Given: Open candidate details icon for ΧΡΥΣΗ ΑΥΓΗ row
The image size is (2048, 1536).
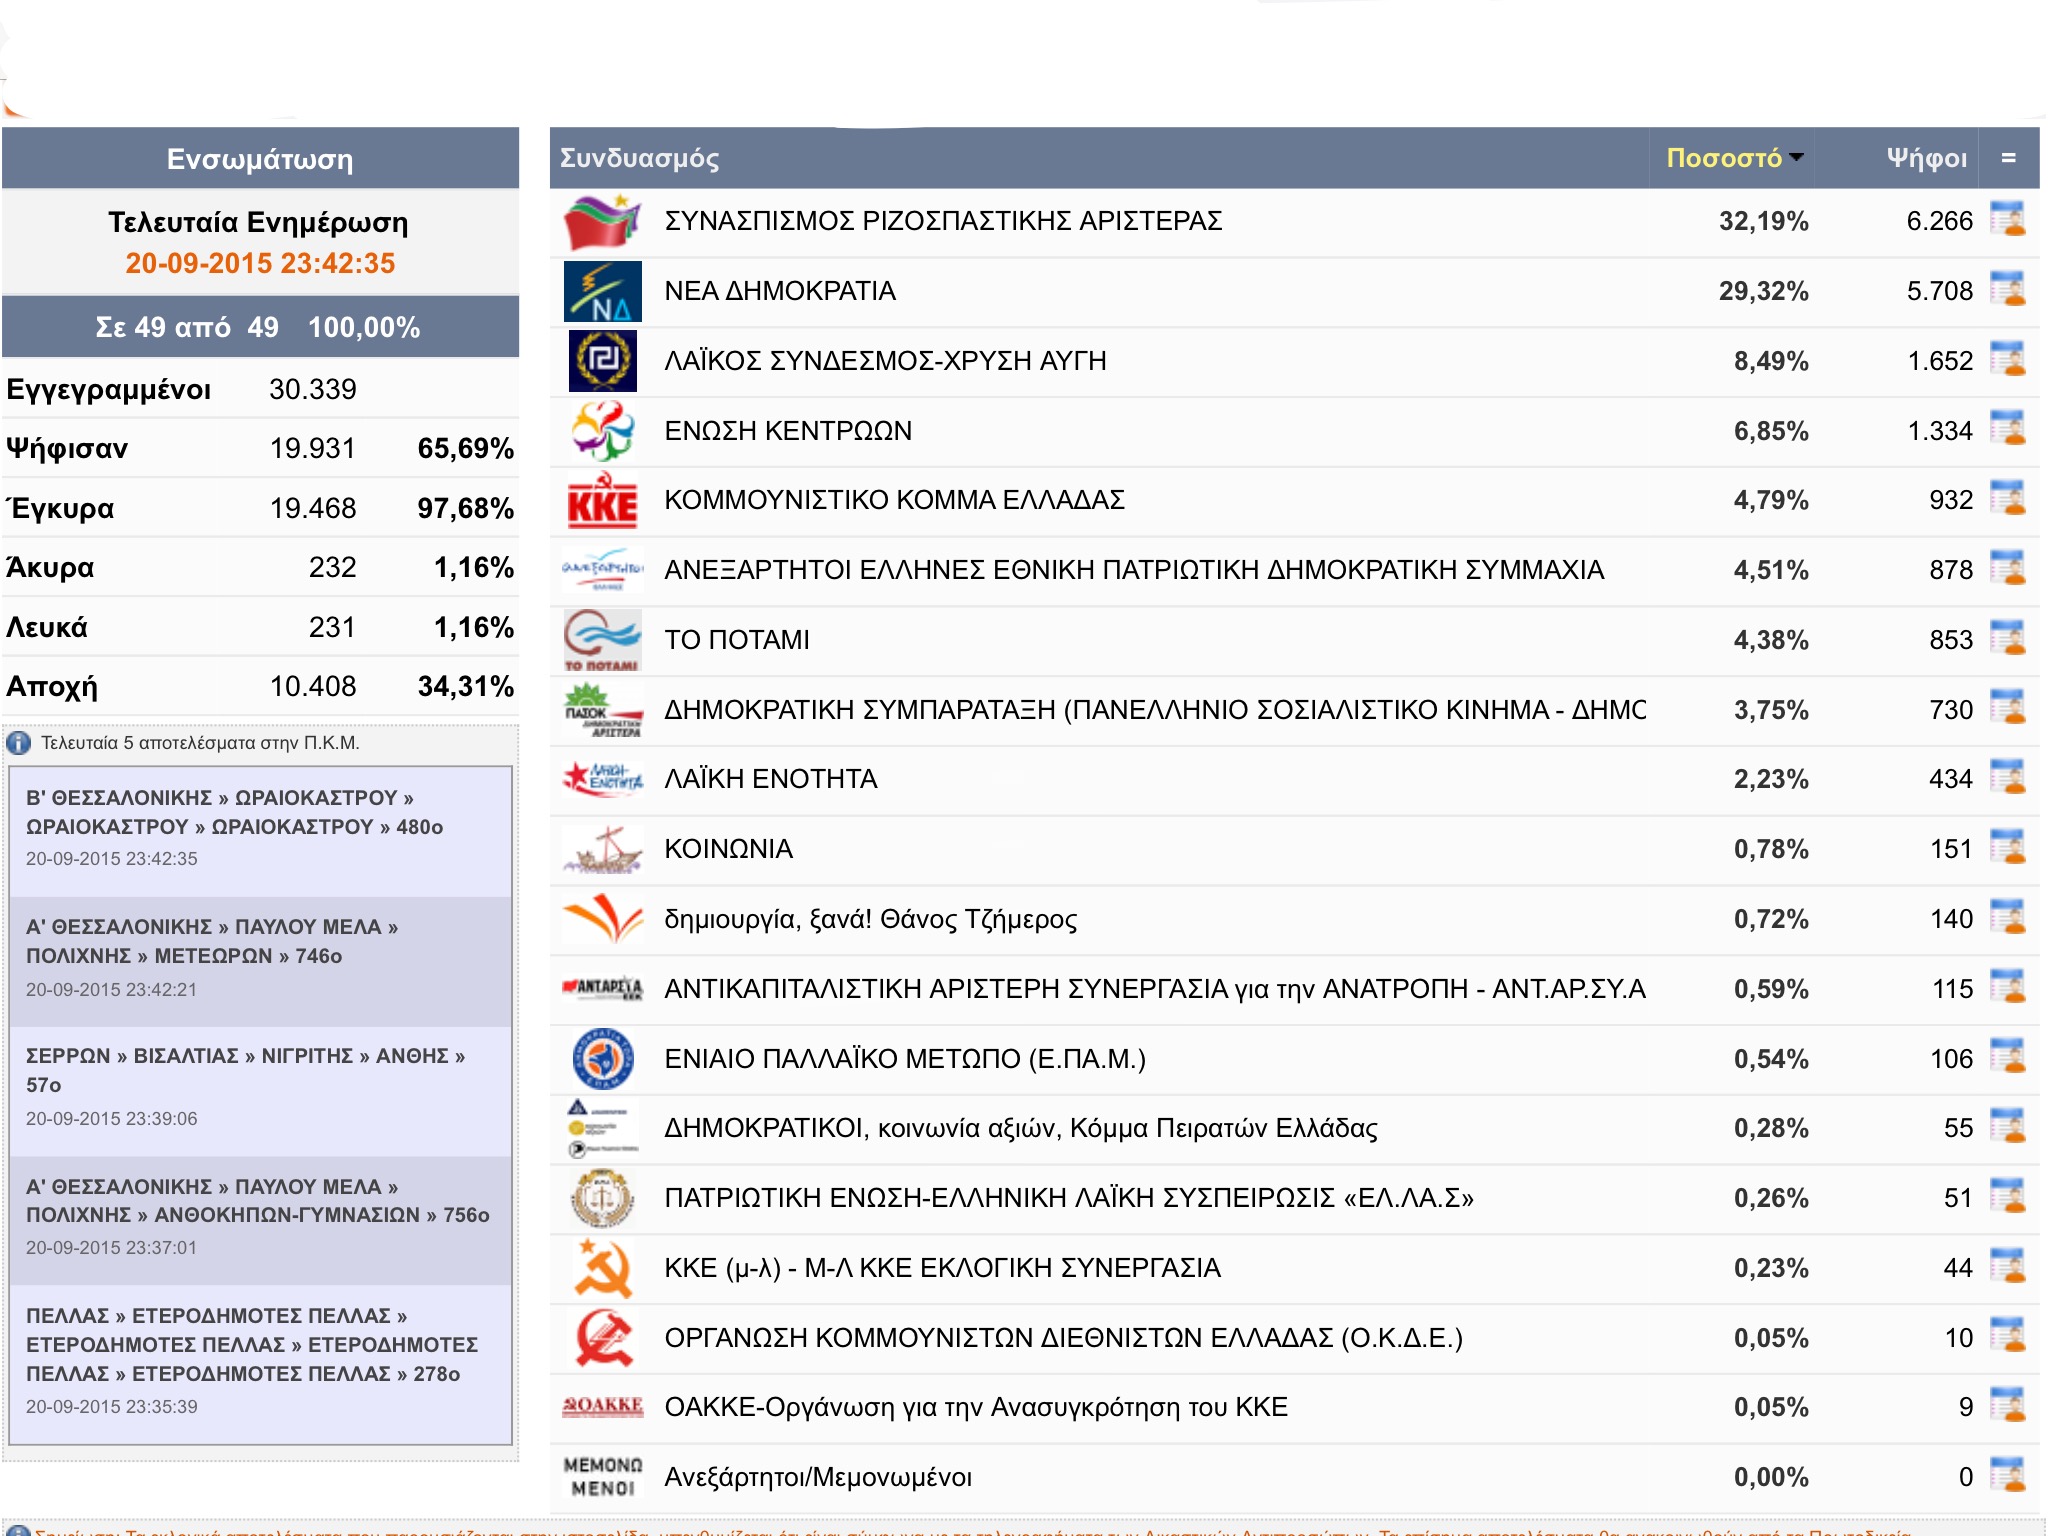Looking at the screenshot, I should [x=2007, y=359].
